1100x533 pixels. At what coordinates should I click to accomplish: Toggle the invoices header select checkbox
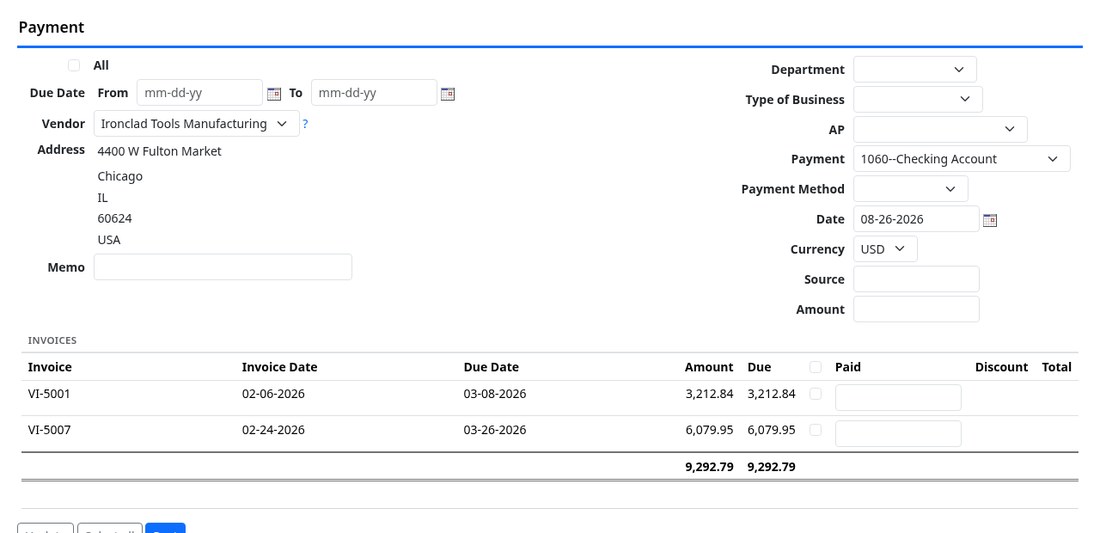pos(815,367)
